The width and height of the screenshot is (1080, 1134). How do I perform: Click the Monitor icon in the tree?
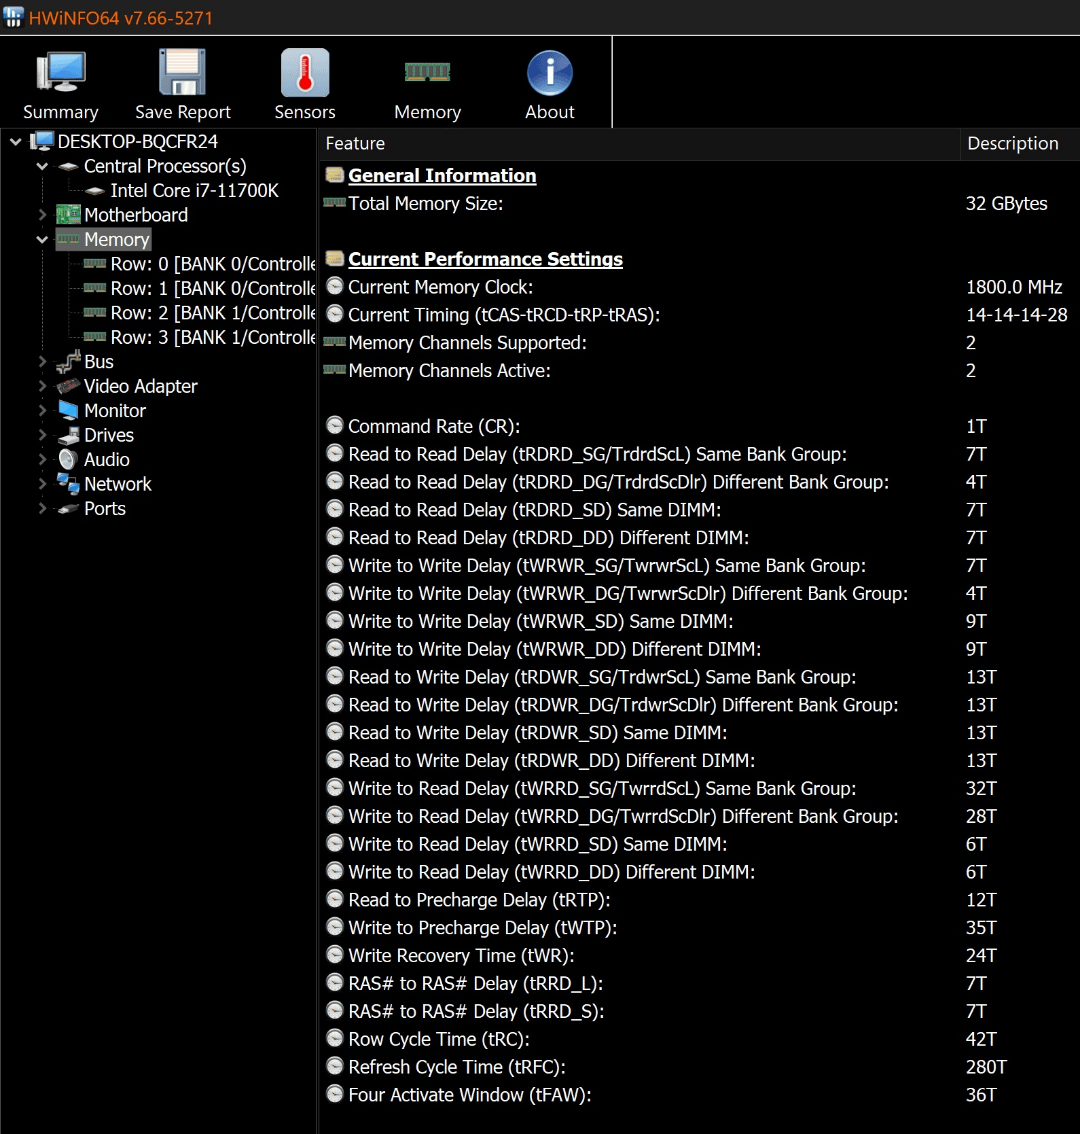pyautogui.click(x=68, y=411)
